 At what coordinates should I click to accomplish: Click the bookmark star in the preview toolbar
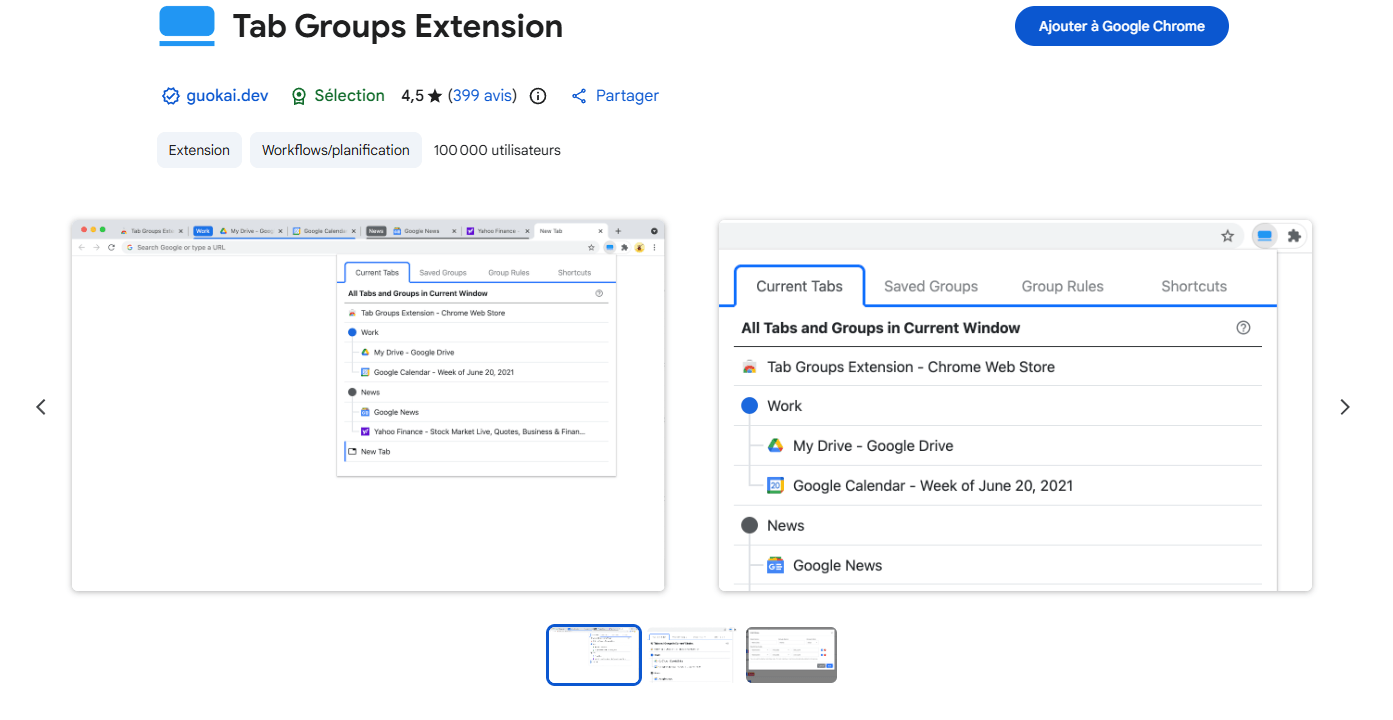click(x=1227, y=235)
